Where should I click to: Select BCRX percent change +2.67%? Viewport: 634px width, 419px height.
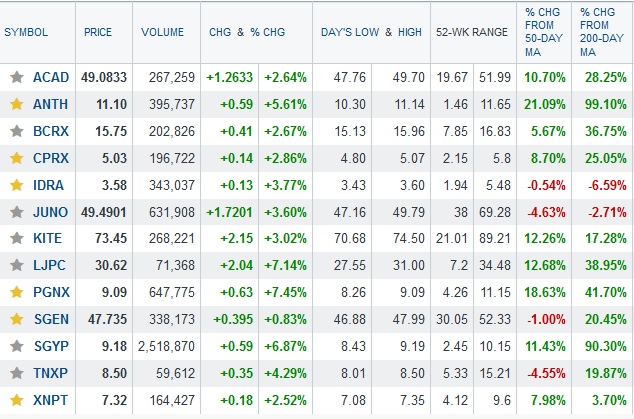[x=285, y=131]
